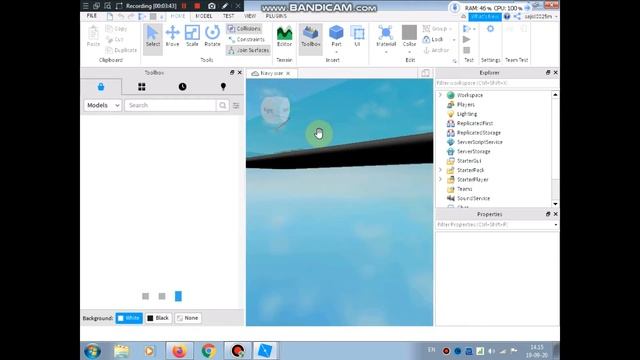This screenshot has height=360, width=640.
Task: Open the Filter Properties dropdown arrow
Action: click(x=556, y=225)
